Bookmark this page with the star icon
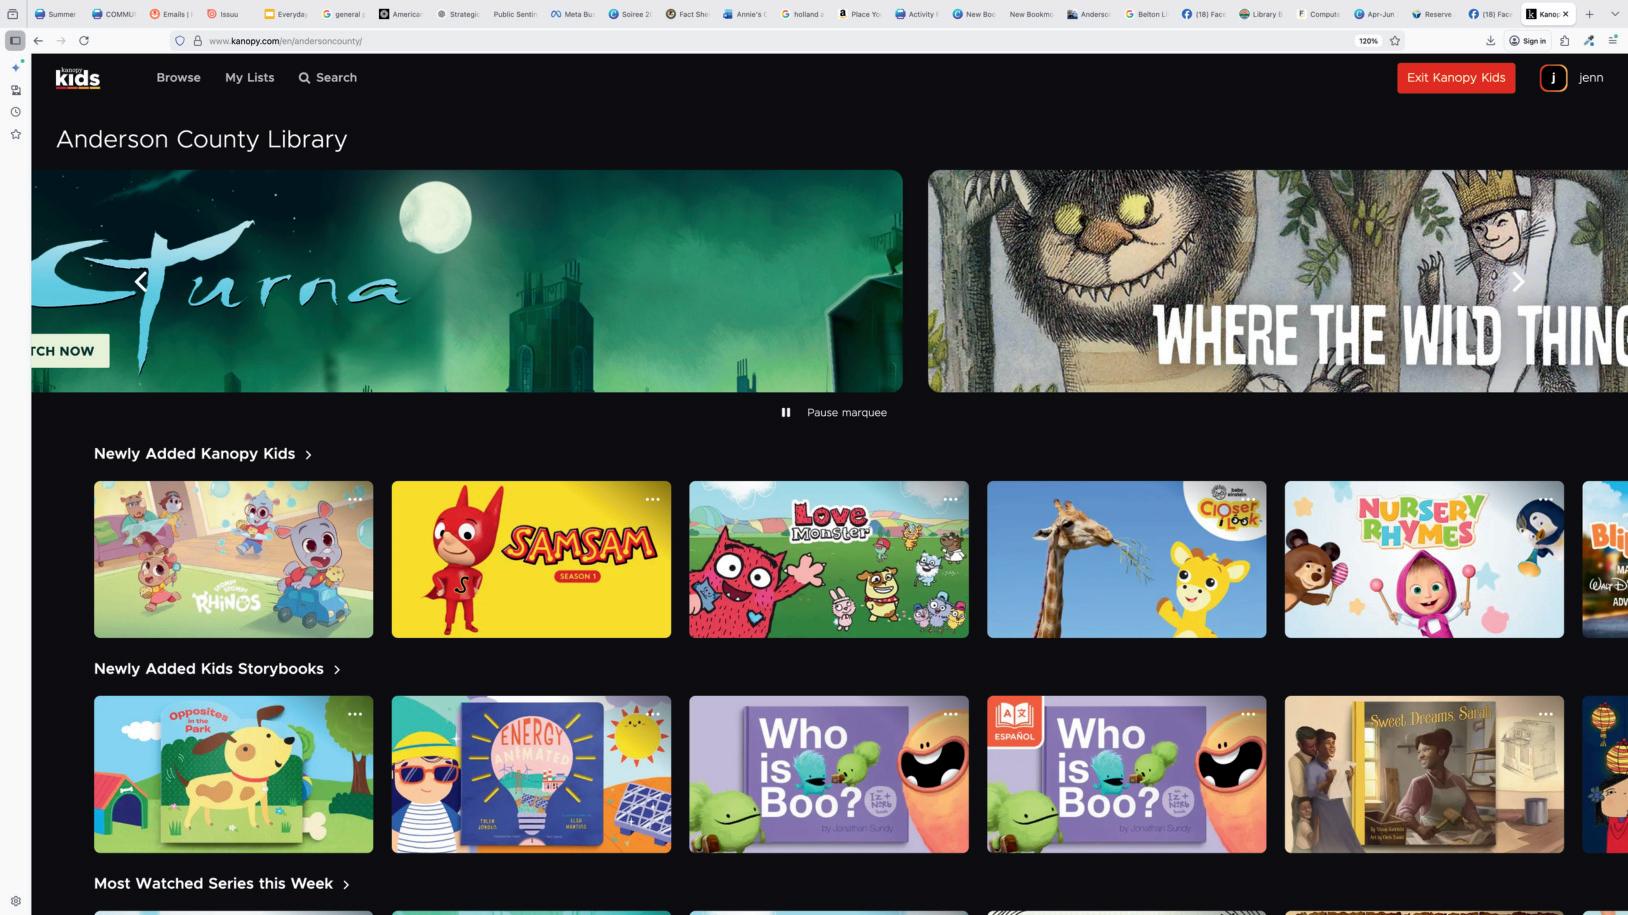 pos(1395,41)
